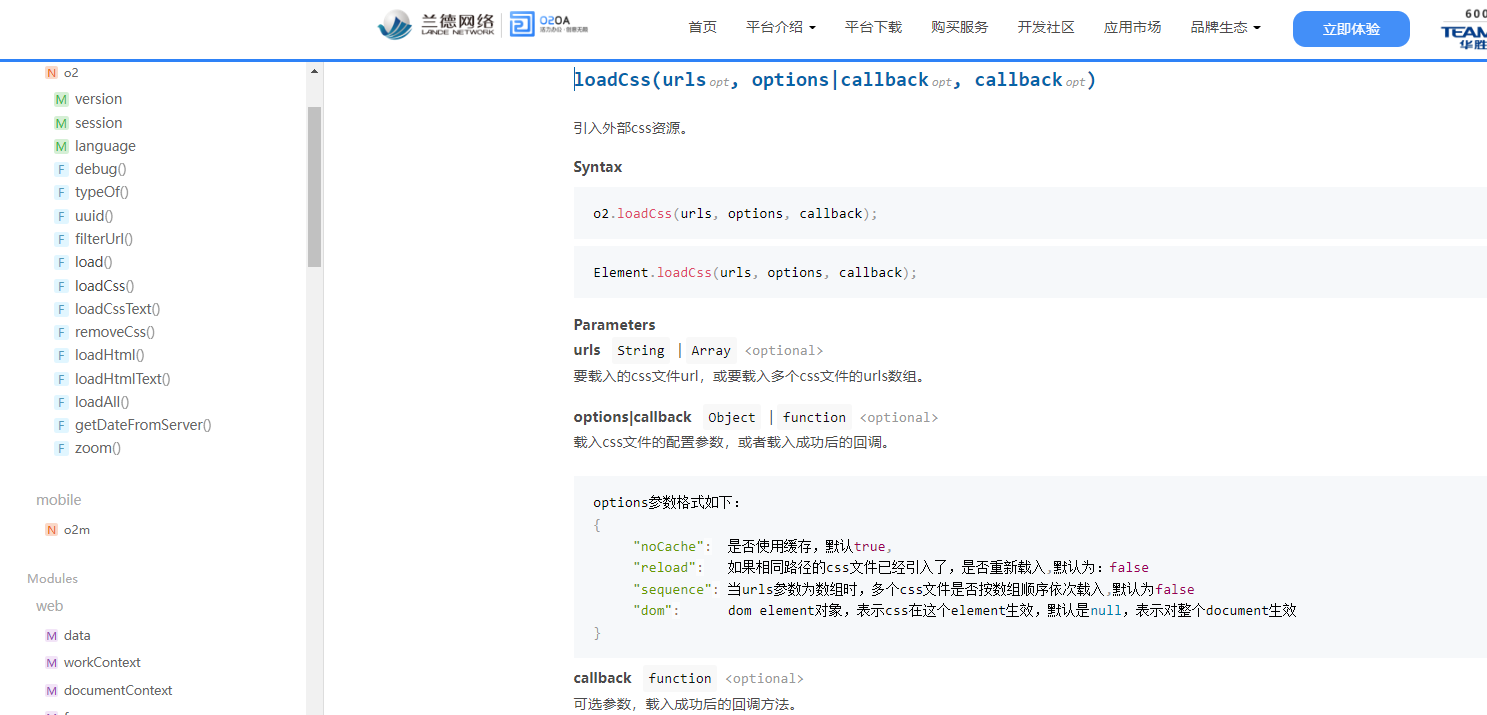Click the F badge beside zoom()
The height and width of the screenshot is (715, 1487).
[x=61, y=448]
